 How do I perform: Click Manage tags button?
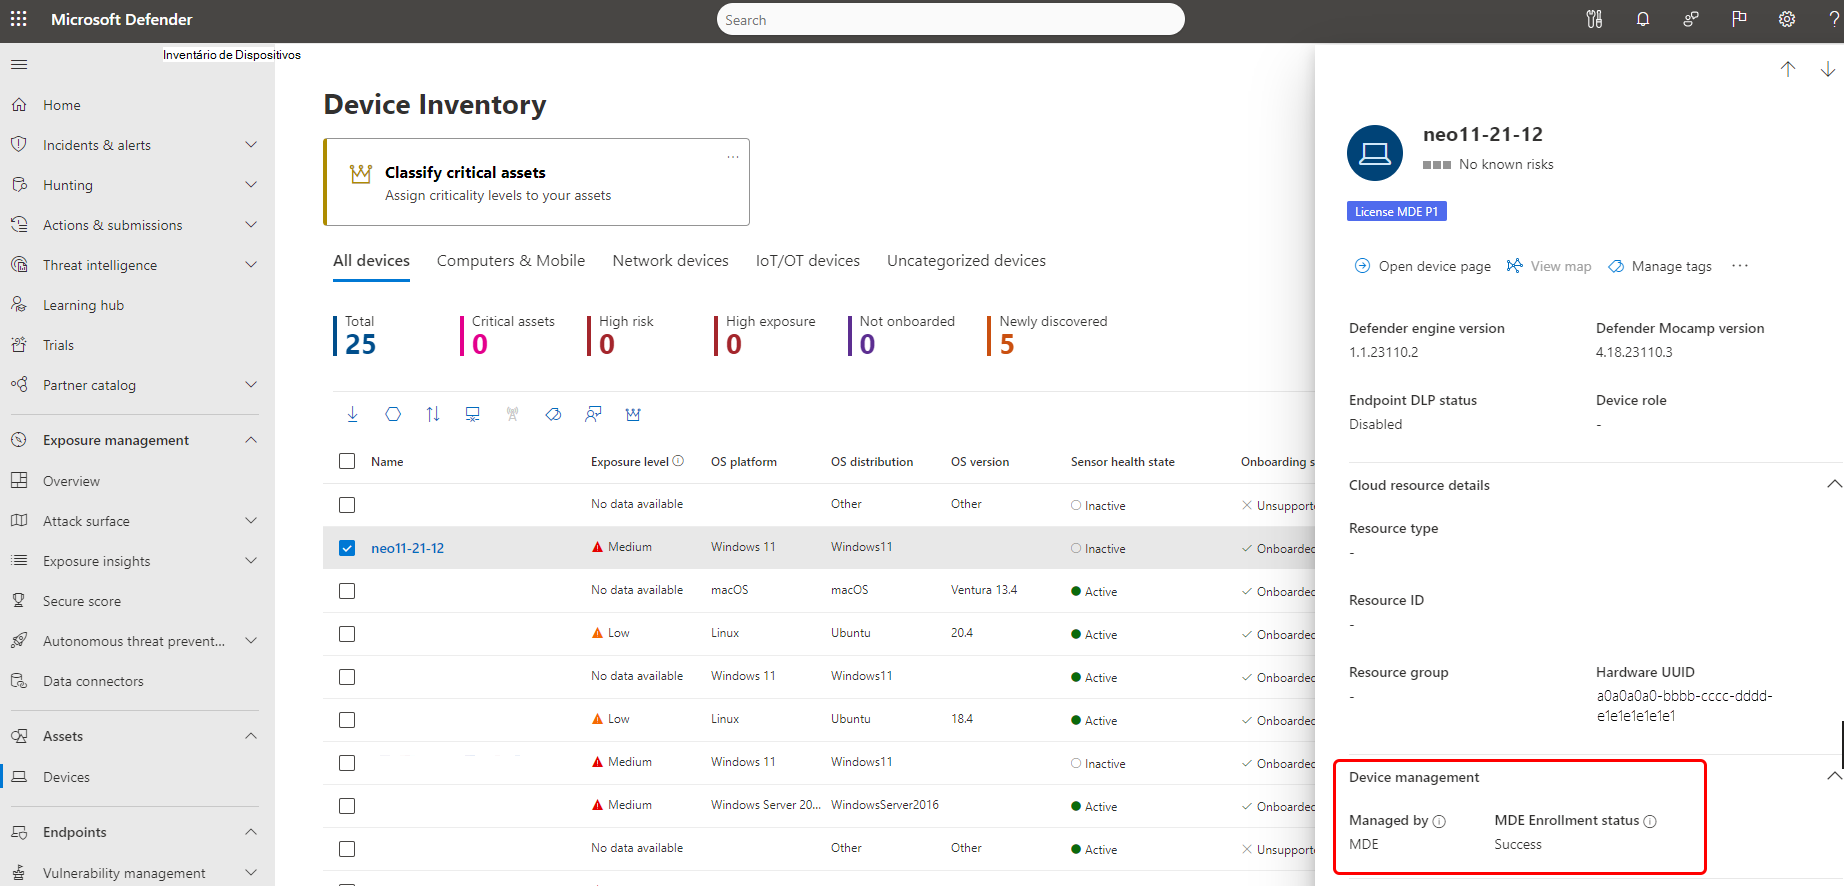(x=1660, y=266)
